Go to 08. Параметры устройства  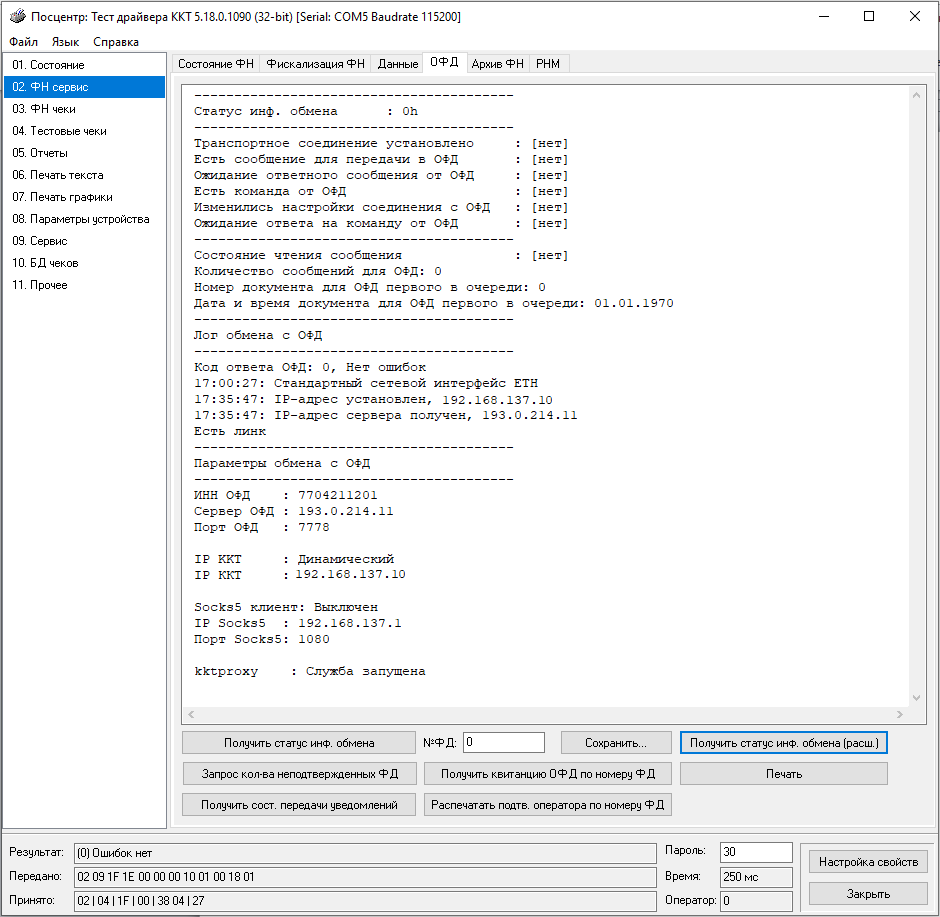point(80,219)
